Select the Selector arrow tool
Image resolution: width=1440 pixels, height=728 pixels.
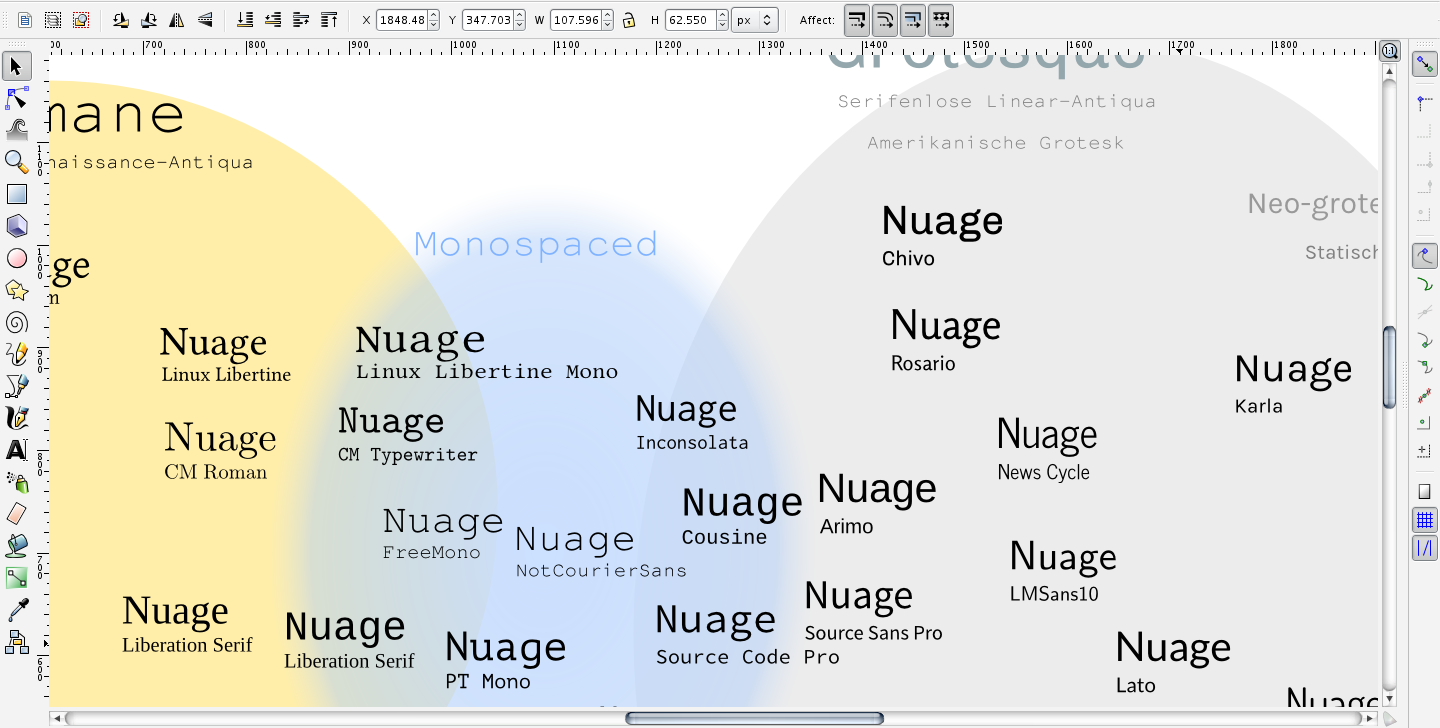click(16, 66)
